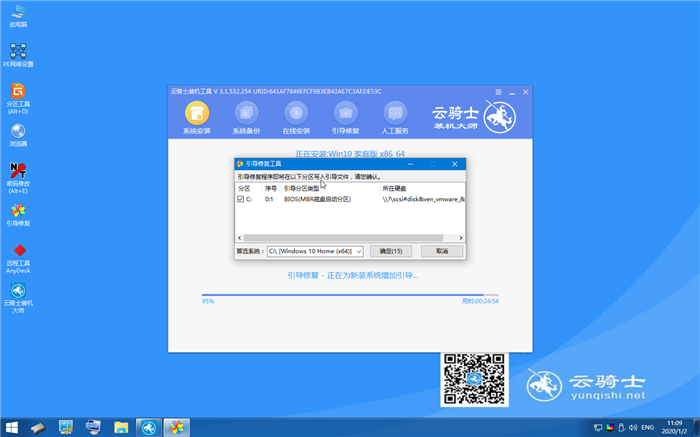Click the USB device tray icon
Screen dimensions: 700x437
click(621, 428)
